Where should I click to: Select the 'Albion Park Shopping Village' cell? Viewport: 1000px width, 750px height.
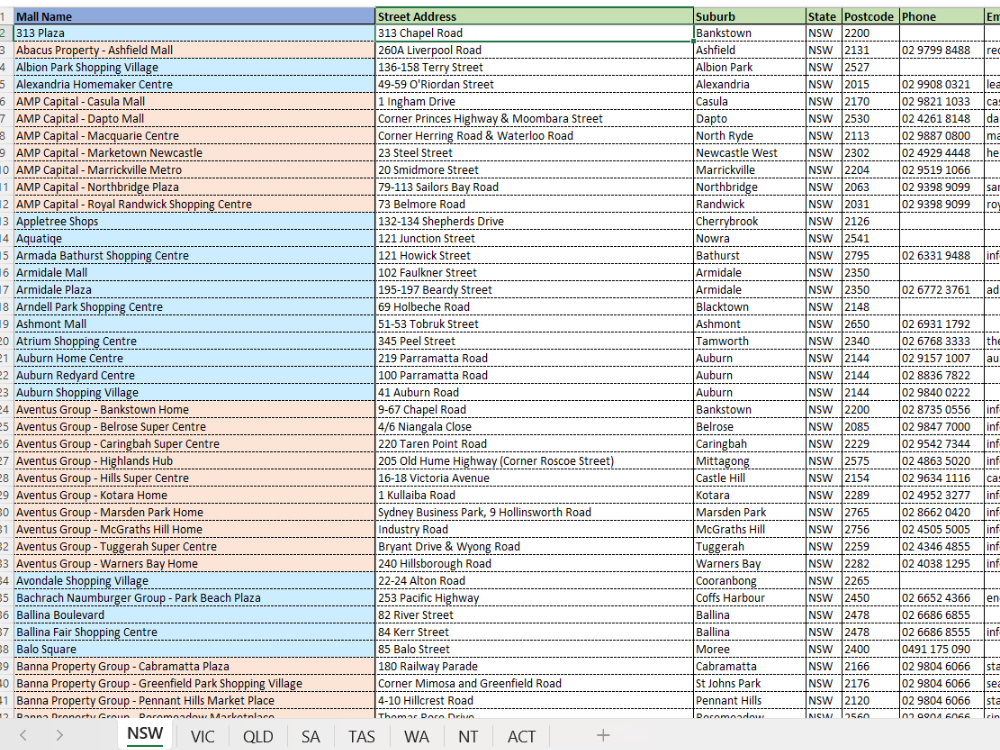point(195,67)
